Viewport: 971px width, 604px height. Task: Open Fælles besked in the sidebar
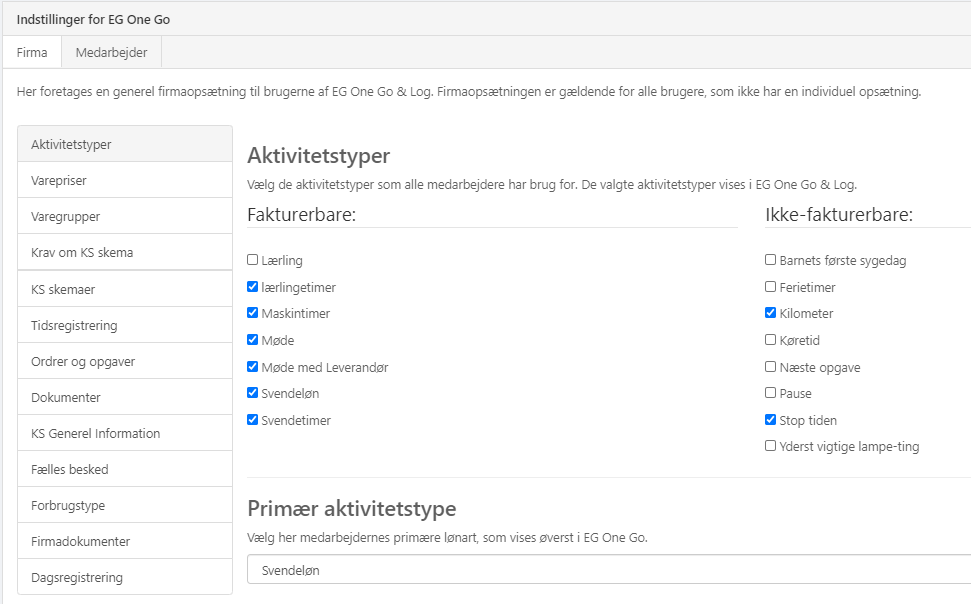tap(69, 469)
